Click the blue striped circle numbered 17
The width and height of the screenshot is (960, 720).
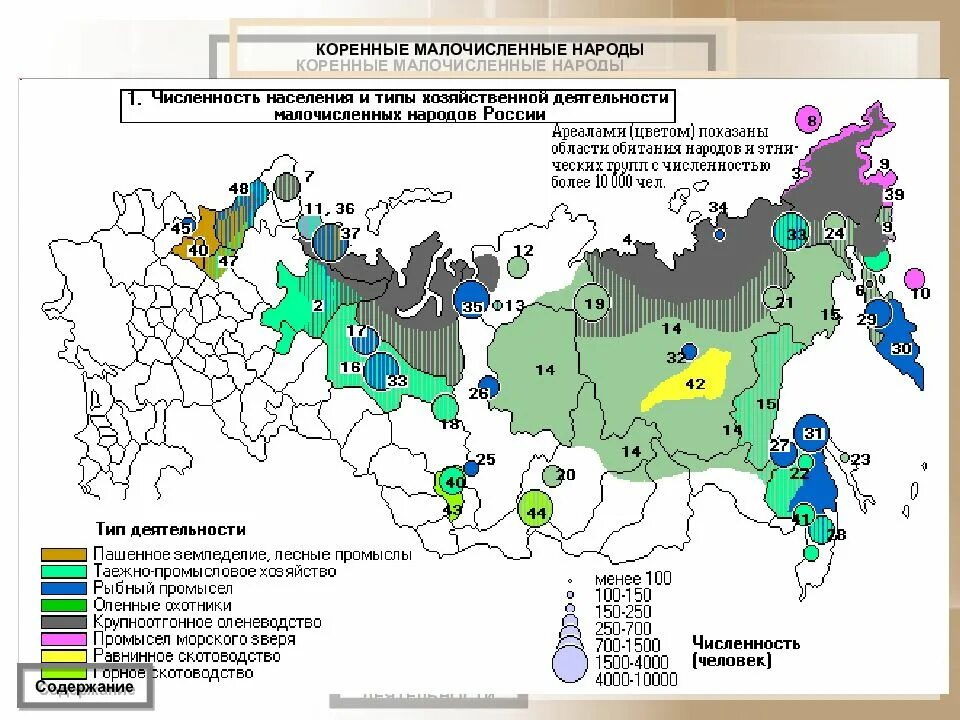point(364,340)
